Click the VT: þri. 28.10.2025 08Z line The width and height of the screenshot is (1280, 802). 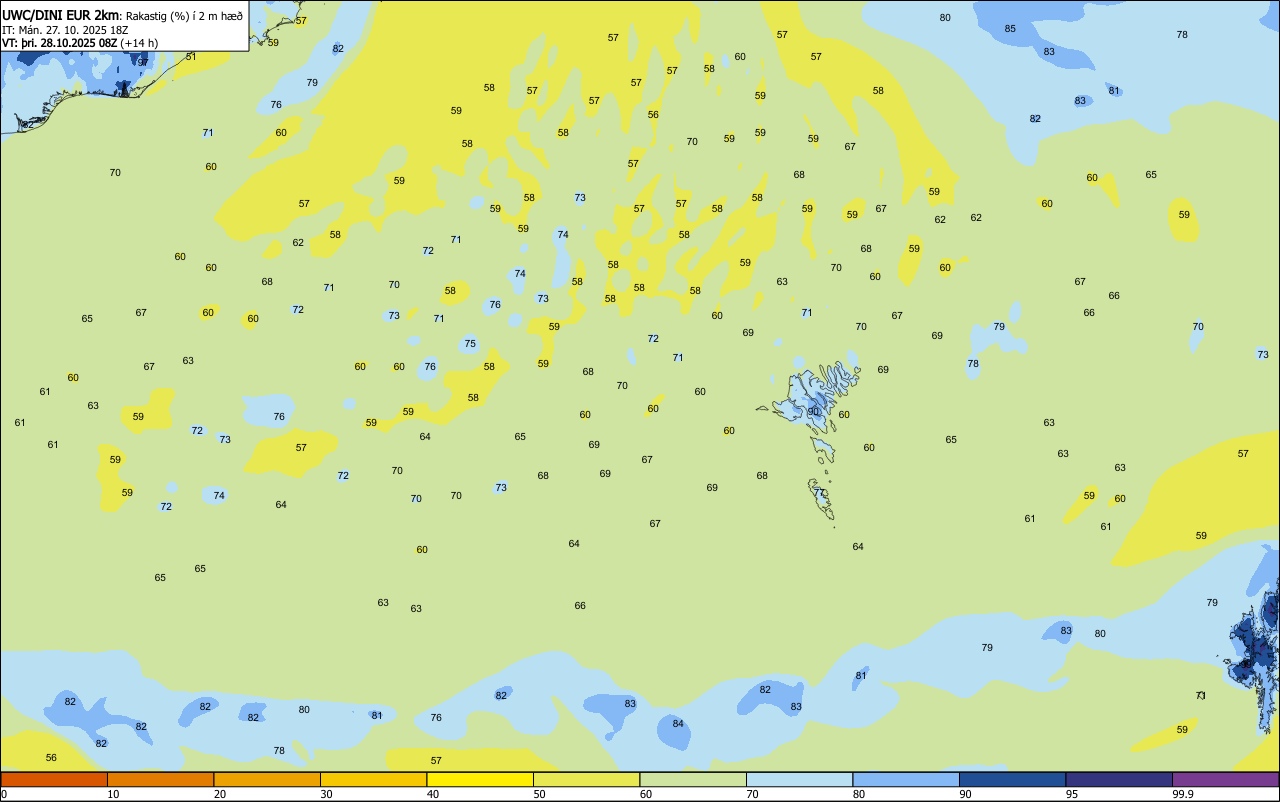click(59, 43)
